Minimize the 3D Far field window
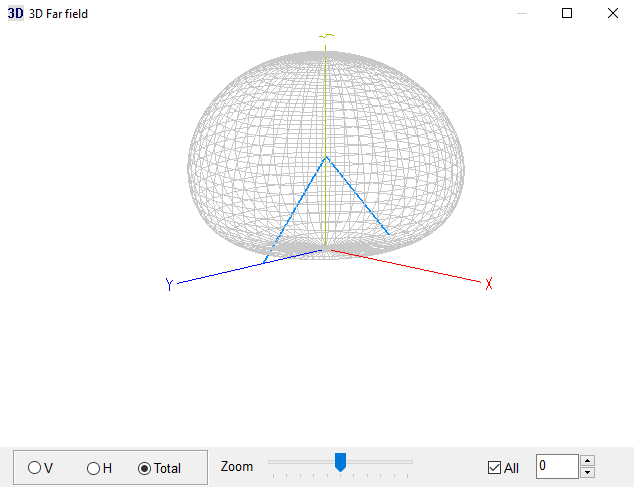Image resolution: width=634 pixels, height=487 pixels. (522, 13)
